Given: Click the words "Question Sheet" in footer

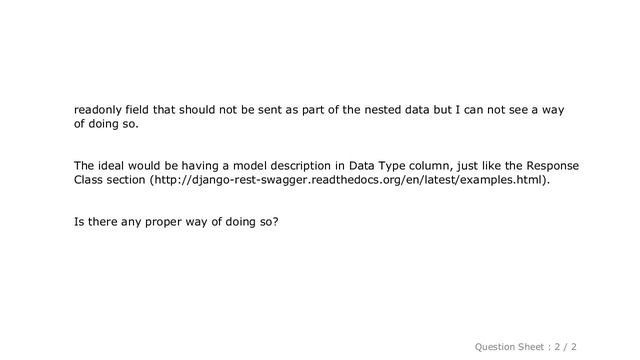Looking at the screenshot, I should coord(509,347).
